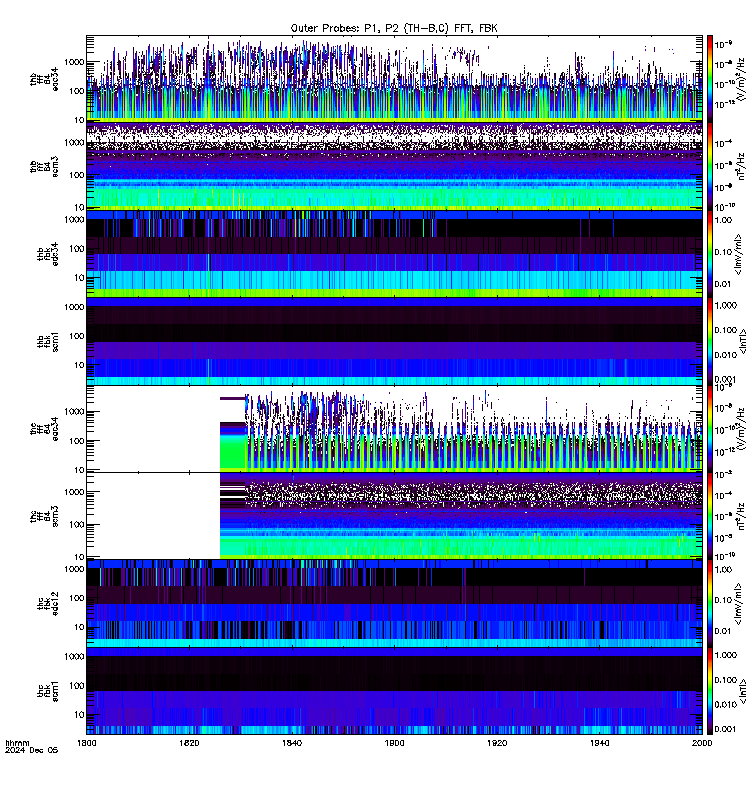Click the nT²/Hz unit label beside thb scm3
Image resolution: width=750 pixels, height=800 pixels.
click(741, 166)
